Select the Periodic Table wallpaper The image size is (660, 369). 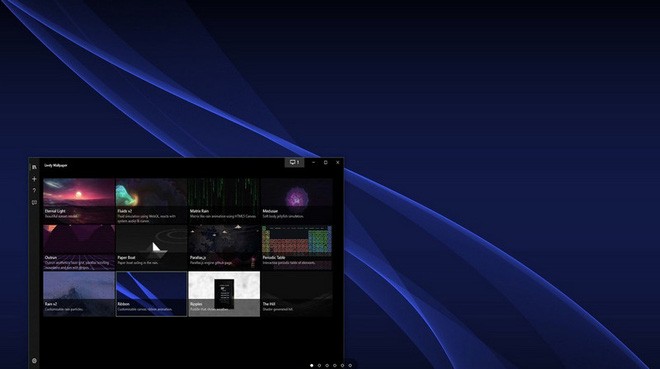(x=296, y=247)
